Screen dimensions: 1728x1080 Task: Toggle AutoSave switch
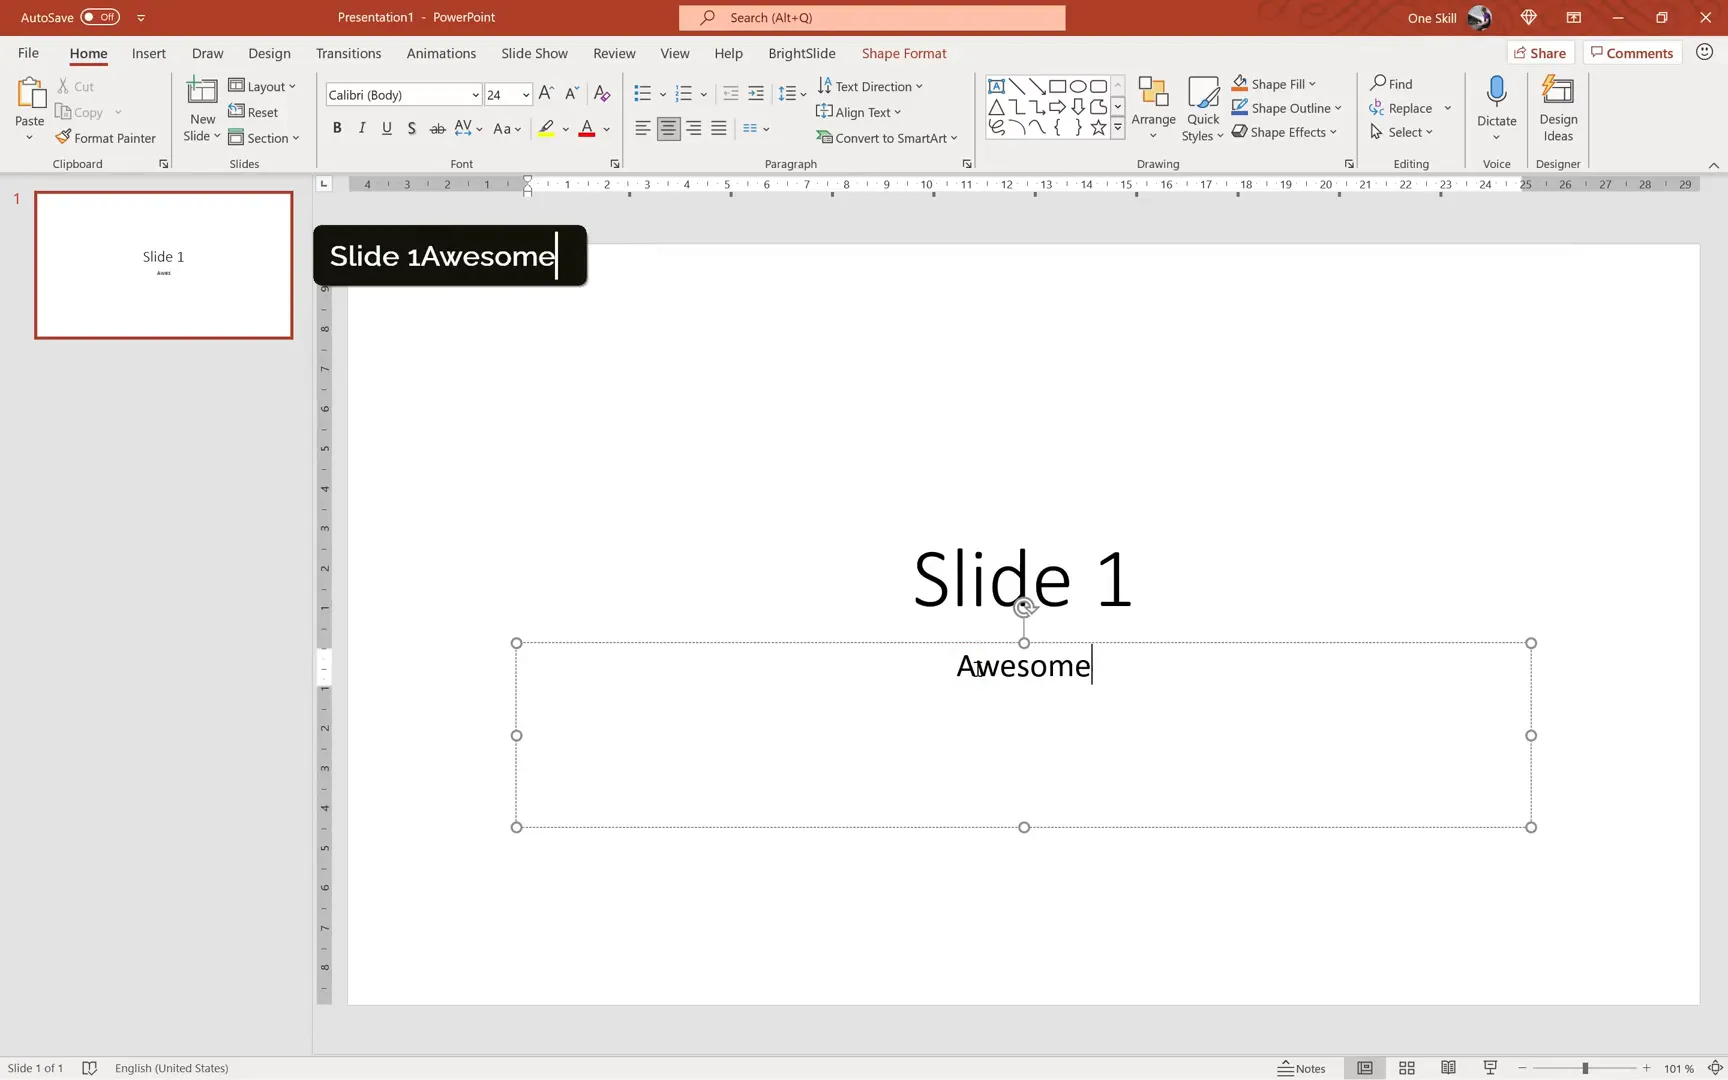[100, 17]
